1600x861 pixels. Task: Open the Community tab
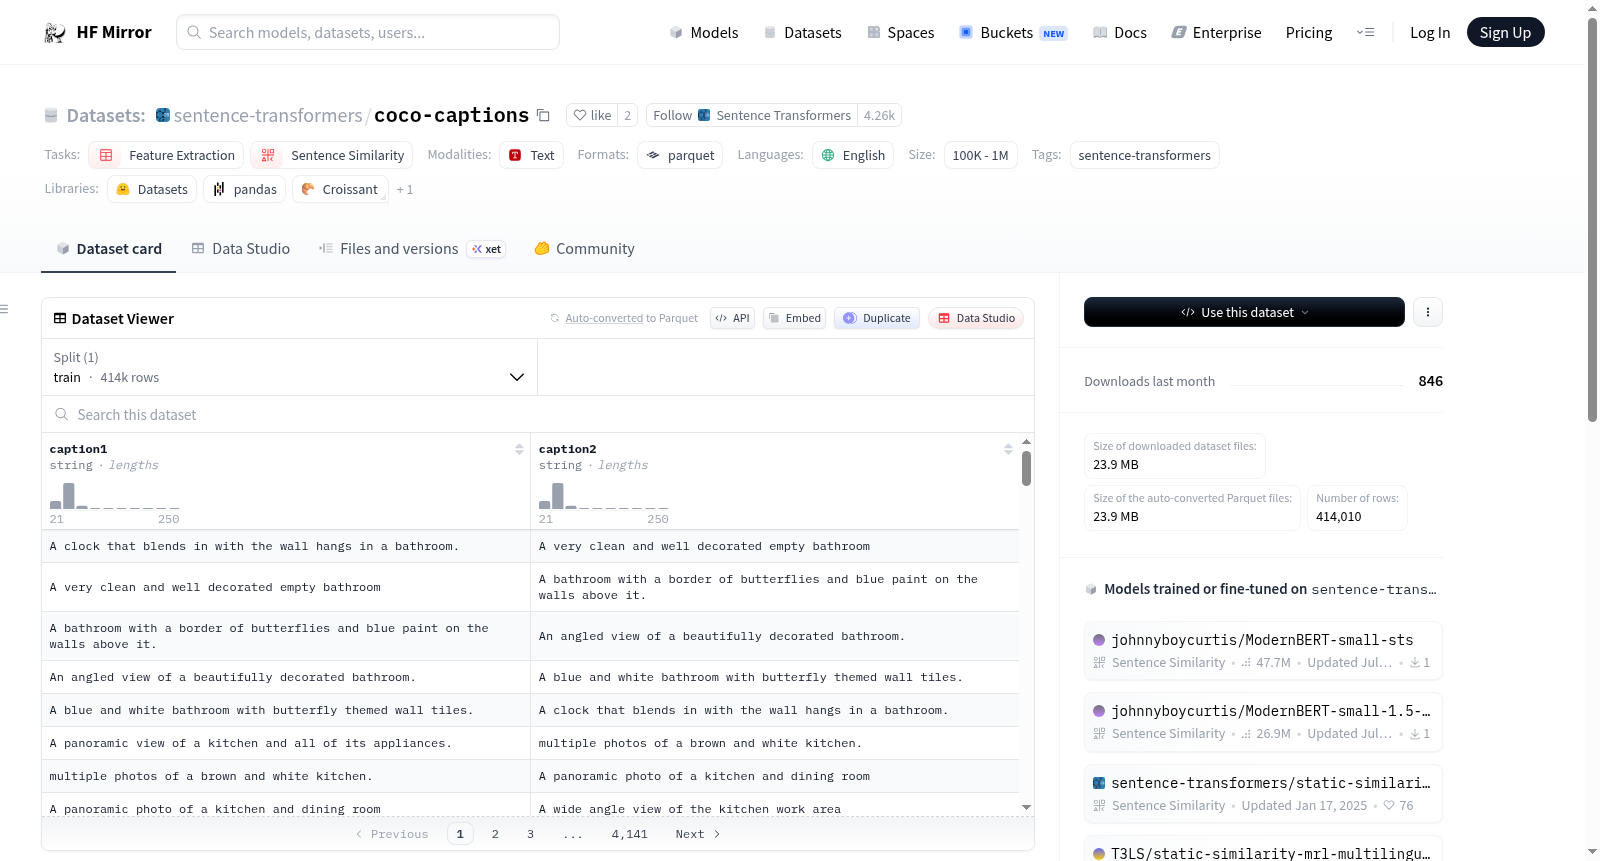(x=584, y=249)
